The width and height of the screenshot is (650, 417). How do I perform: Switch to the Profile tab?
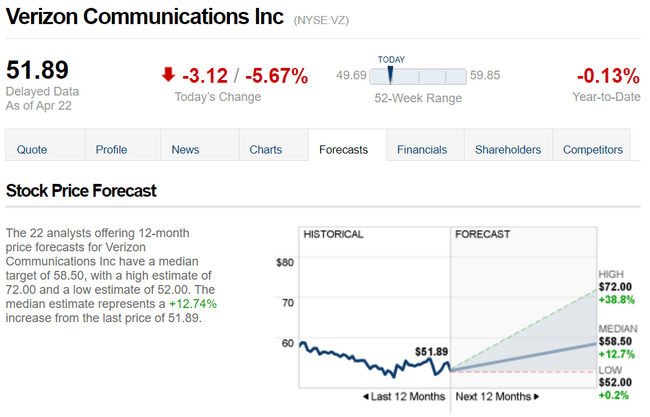click(x=111, y=150)
